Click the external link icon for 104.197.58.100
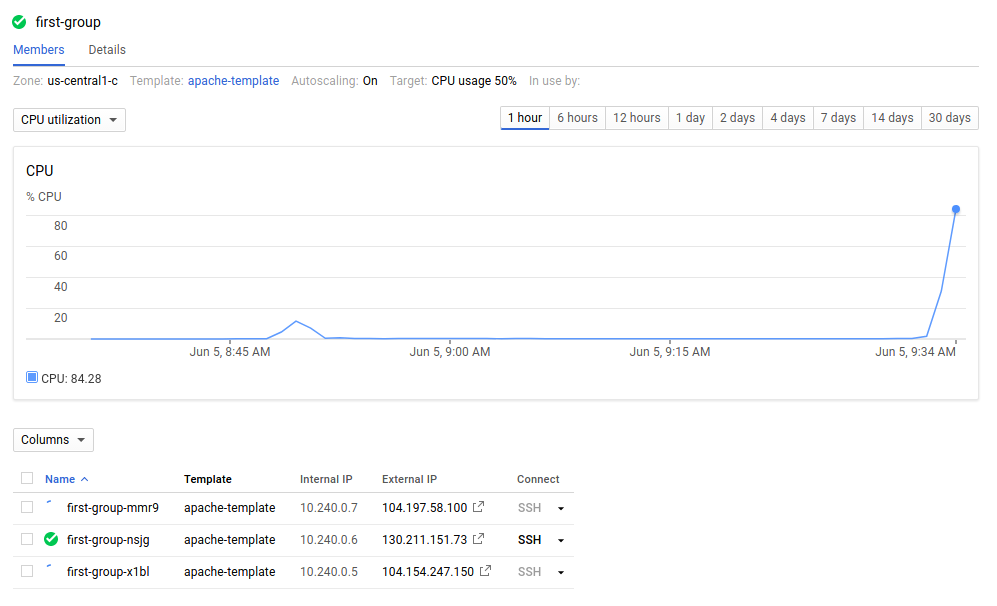This screenshot has height=606, width=997. (478, 507)
